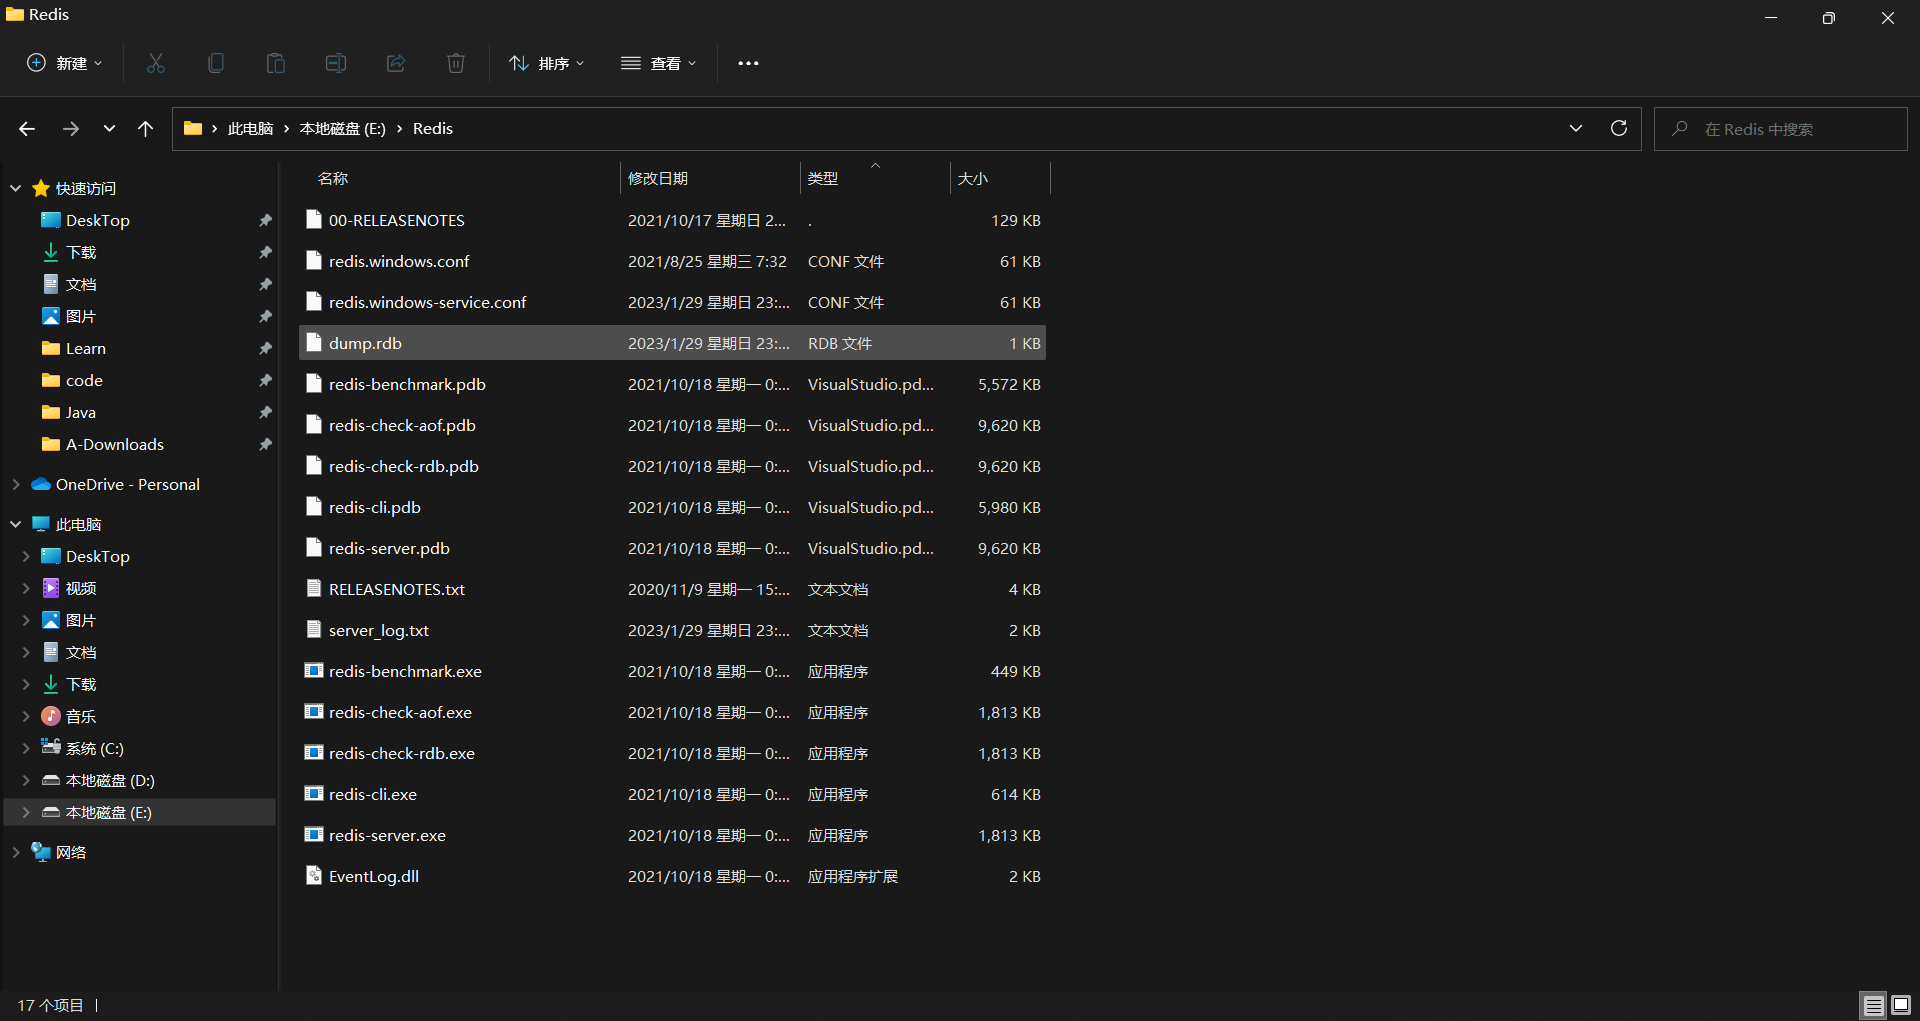Open the View (查看) dropdown menu
The image size is (1920, 1021).
[x=658, y=63]
